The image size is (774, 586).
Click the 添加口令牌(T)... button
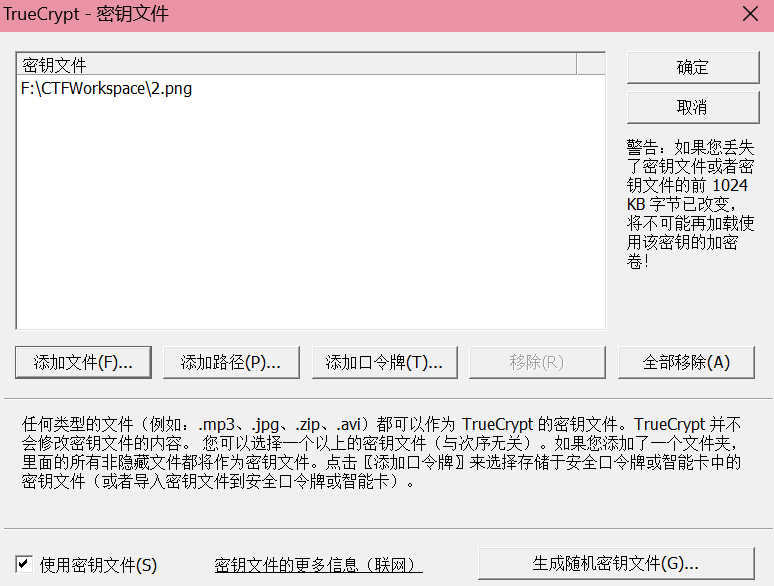click(385, 362)
